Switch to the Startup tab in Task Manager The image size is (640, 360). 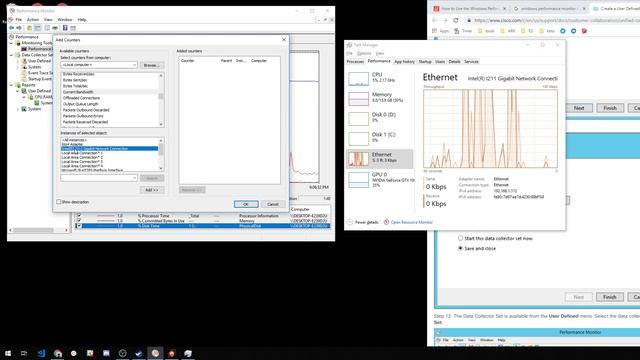[425, 62]
